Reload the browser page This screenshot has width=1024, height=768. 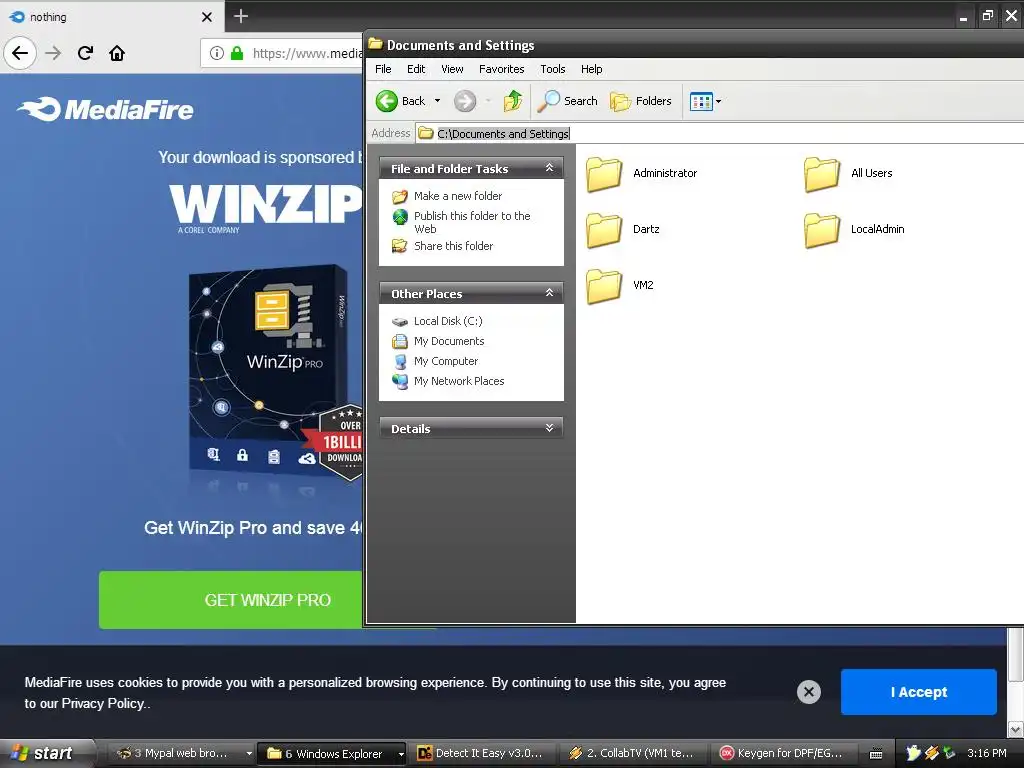click(x=85, y=53)
